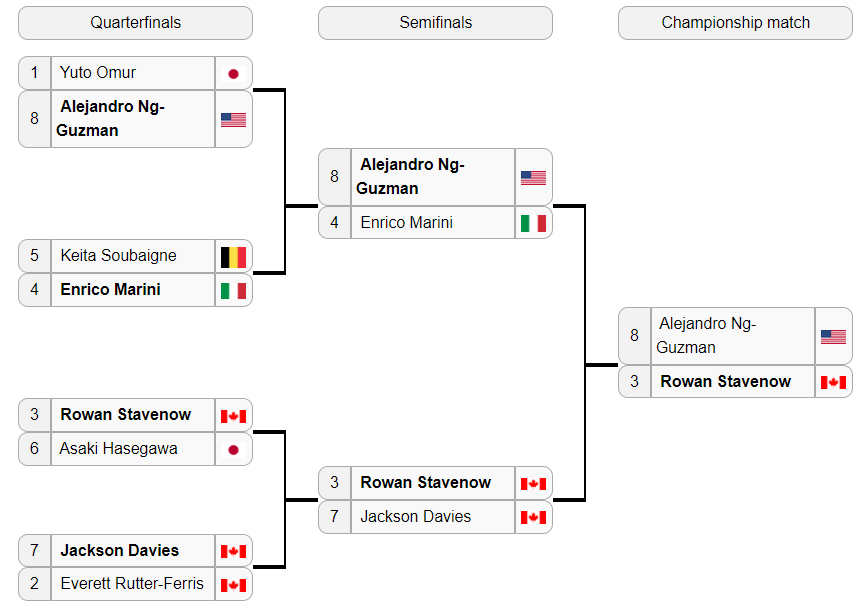Click Rowan Stavenow in the championship match
This screenshot has height=608, width=868.
[726, 382]
